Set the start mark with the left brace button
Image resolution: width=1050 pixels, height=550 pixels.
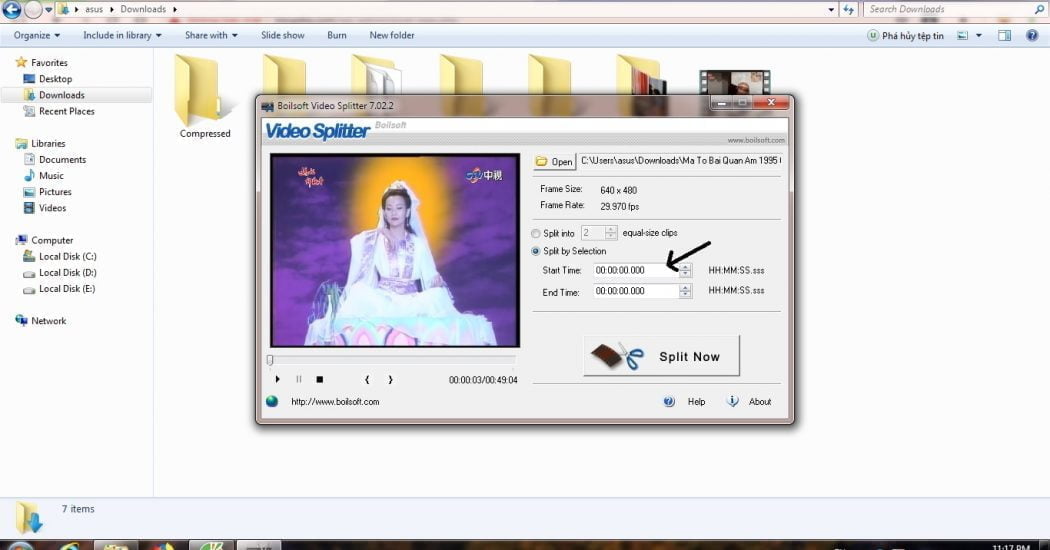pos(367,379)
